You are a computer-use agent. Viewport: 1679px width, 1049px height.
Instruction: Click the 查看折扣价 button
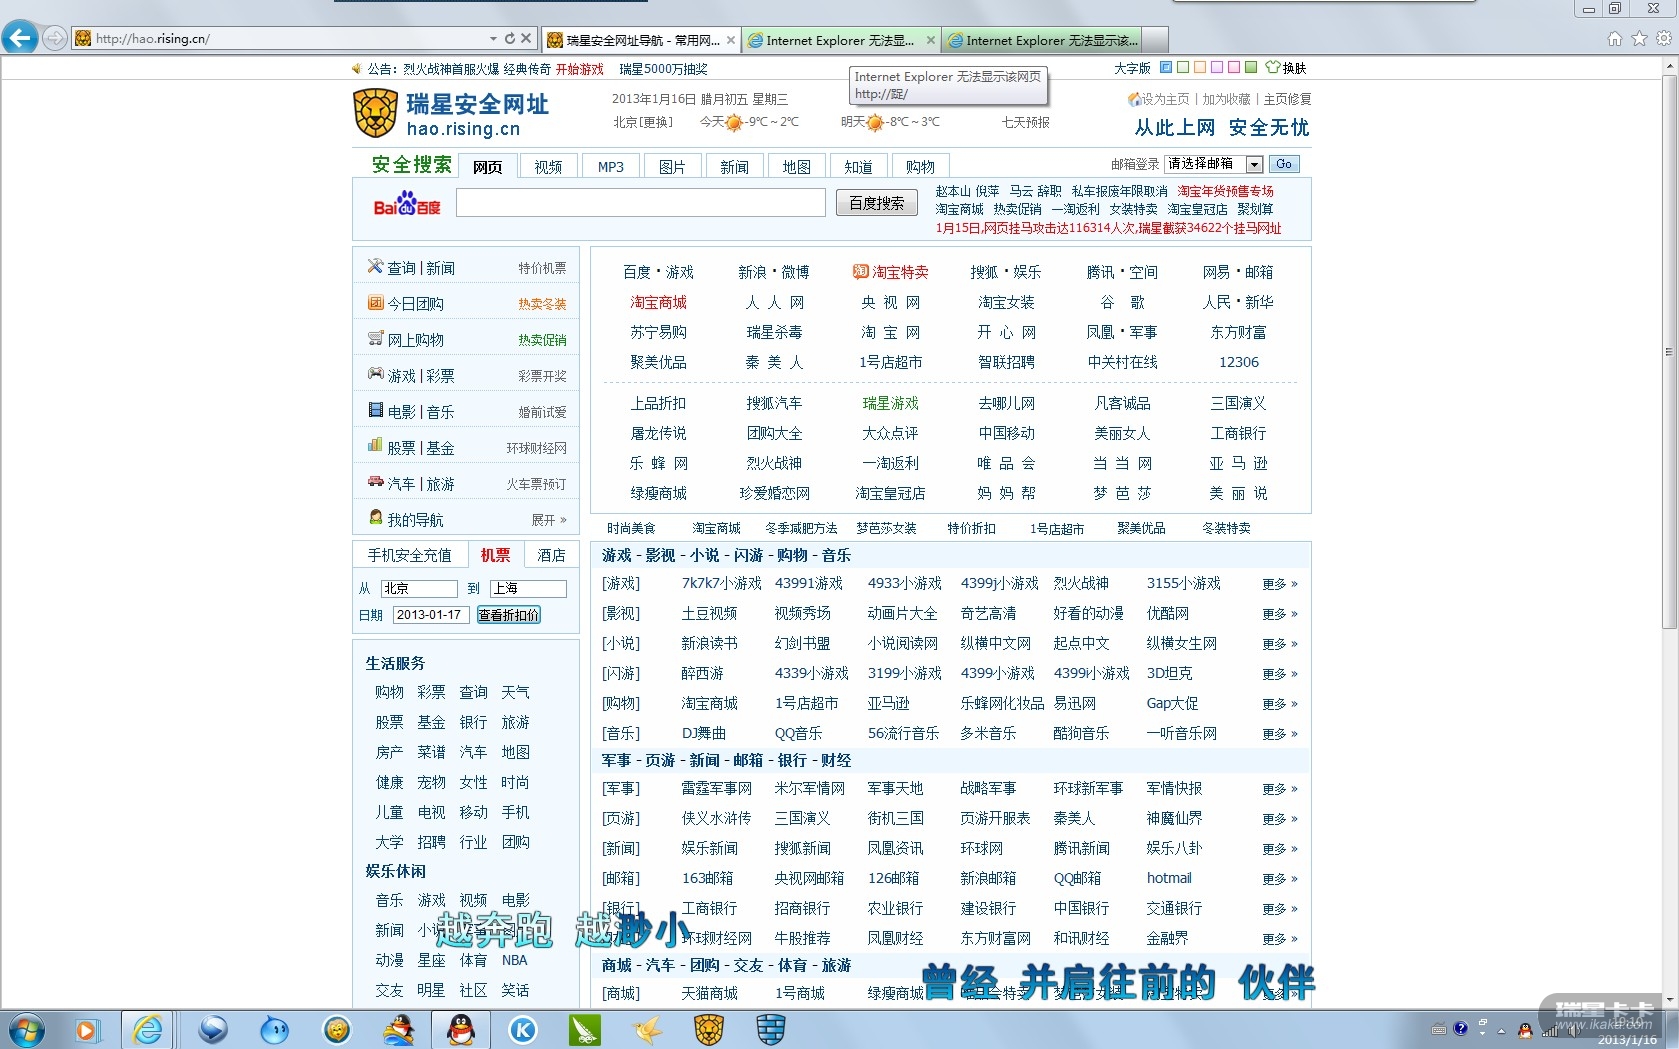click(x=508, y=615)
